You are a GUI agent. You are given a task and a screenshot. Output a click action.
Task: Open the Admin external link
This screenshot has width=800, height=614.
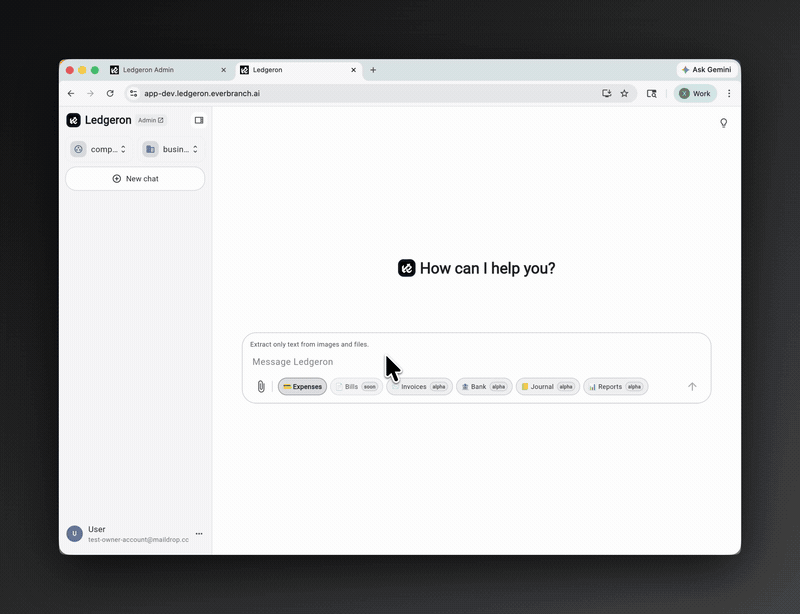151,120
